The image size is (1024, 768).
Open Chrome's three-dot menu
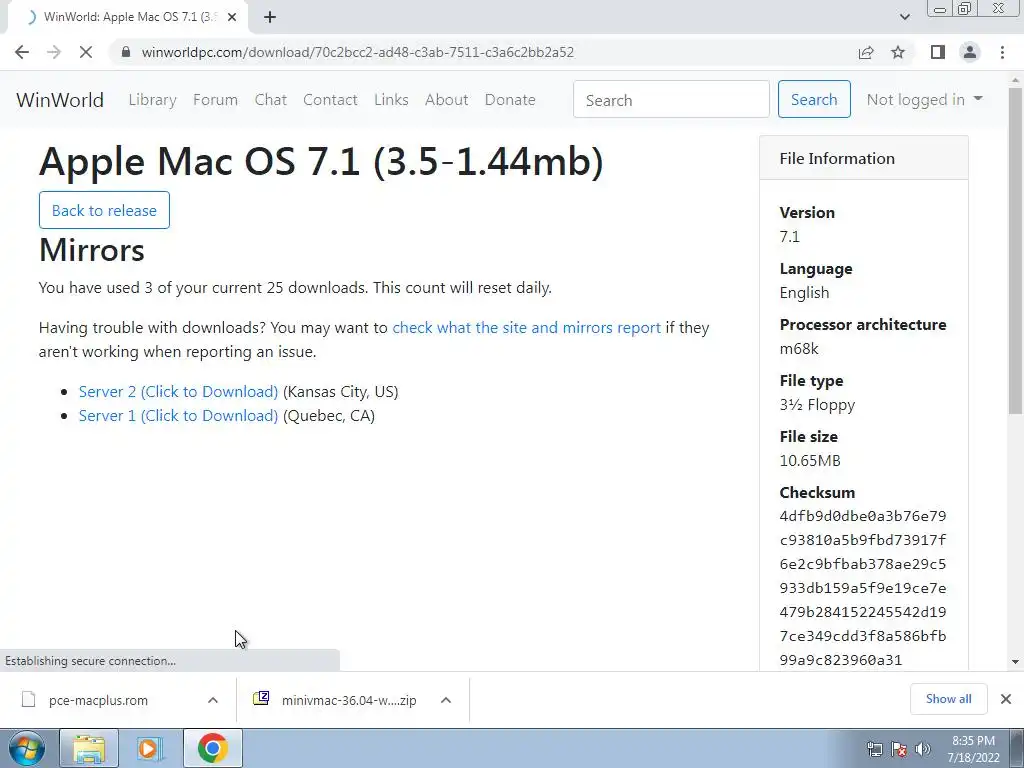pyautogui.click(x=1002, y=52)
